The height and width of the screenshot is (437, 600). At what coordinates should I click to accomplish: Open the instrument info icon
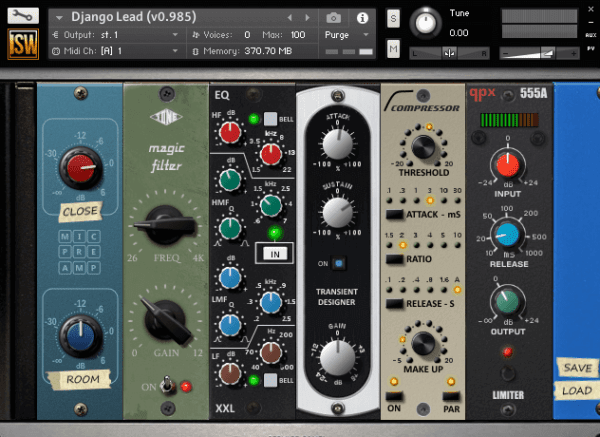pos(362,18)
